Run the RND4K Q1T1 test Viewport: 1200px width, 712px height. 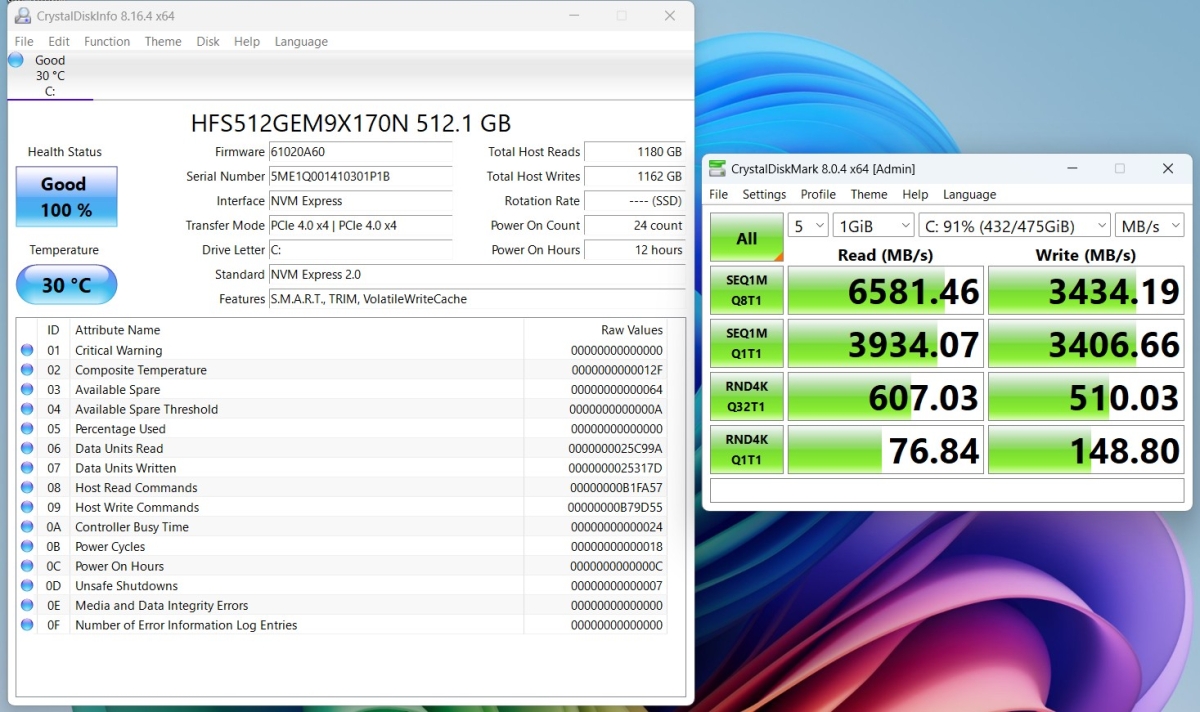[746, 450]
